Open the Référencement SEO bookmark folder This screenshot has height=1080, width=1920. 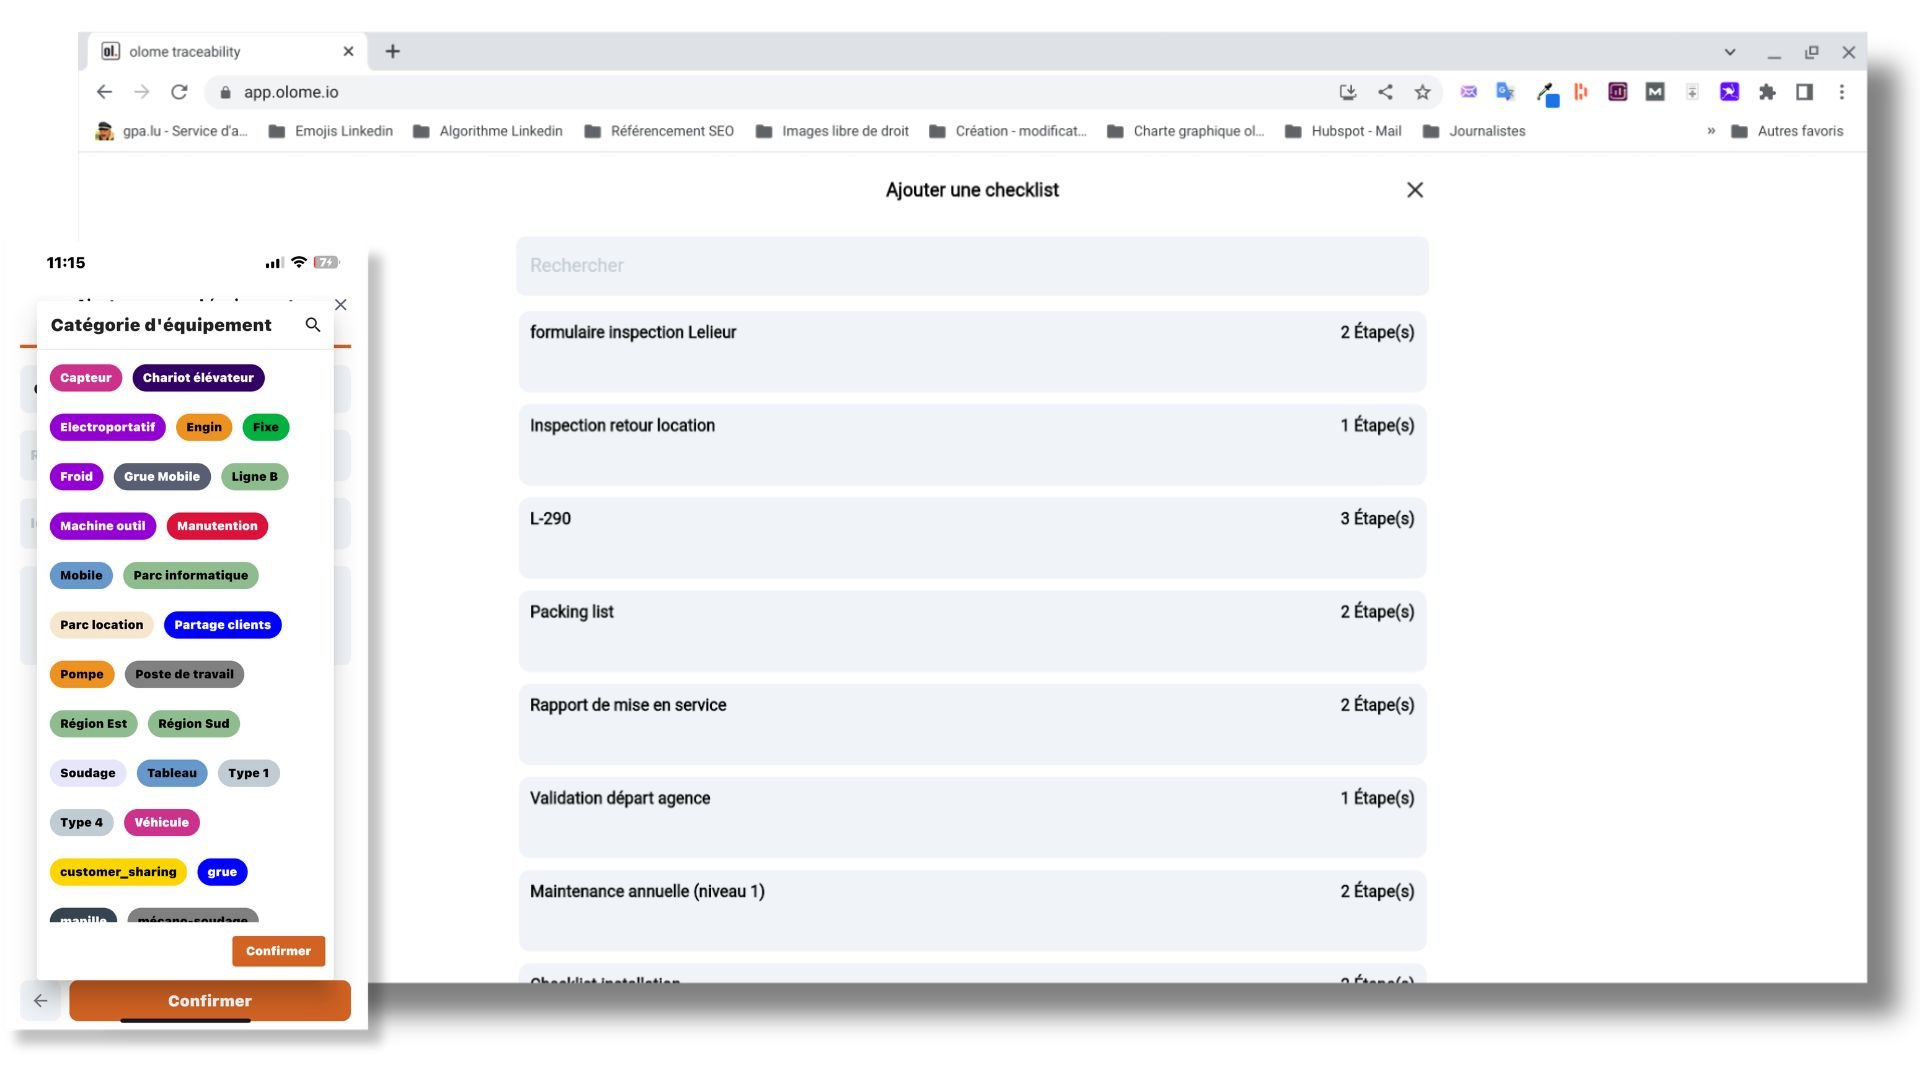(660, 131)
